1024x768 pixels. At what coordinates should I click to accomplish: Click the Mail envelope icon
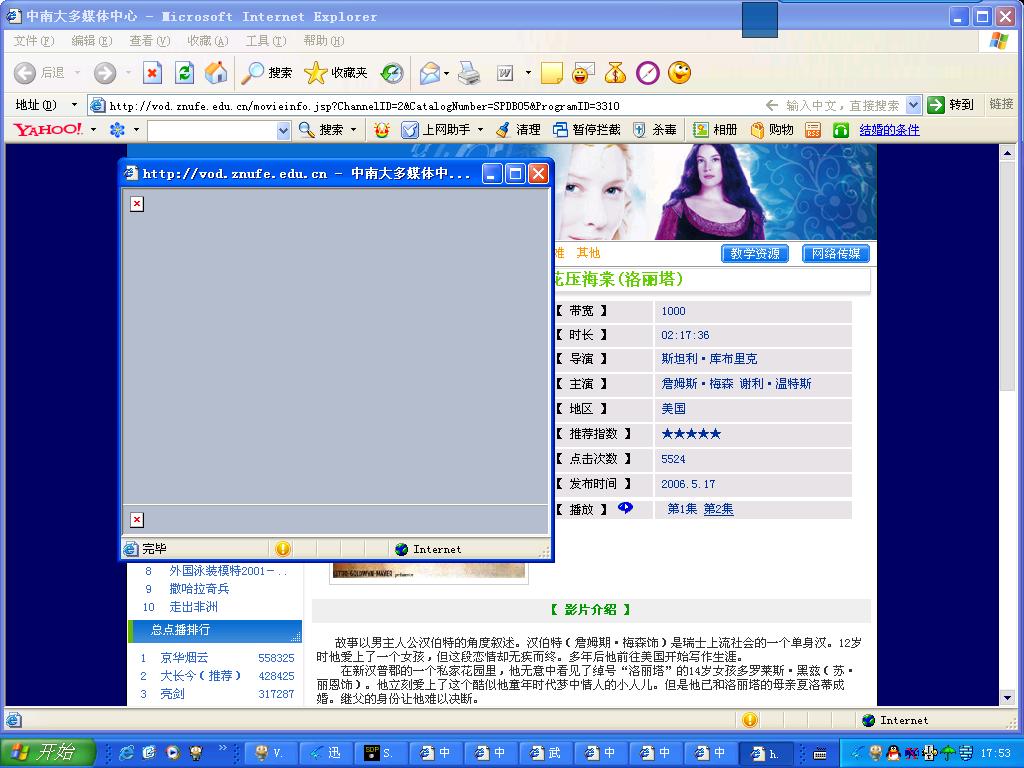(430, 72)
